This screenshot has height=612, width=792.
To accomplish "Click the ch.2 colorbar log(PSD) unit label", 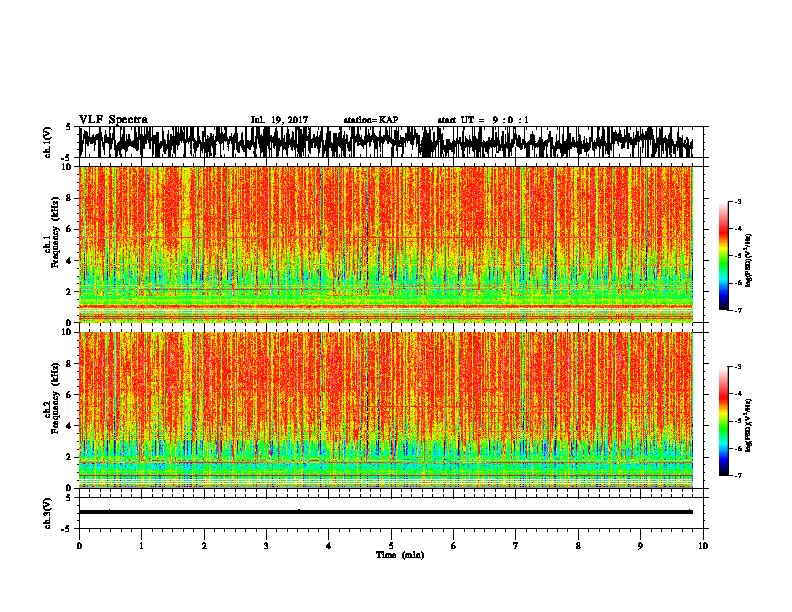I will point(749,425).
